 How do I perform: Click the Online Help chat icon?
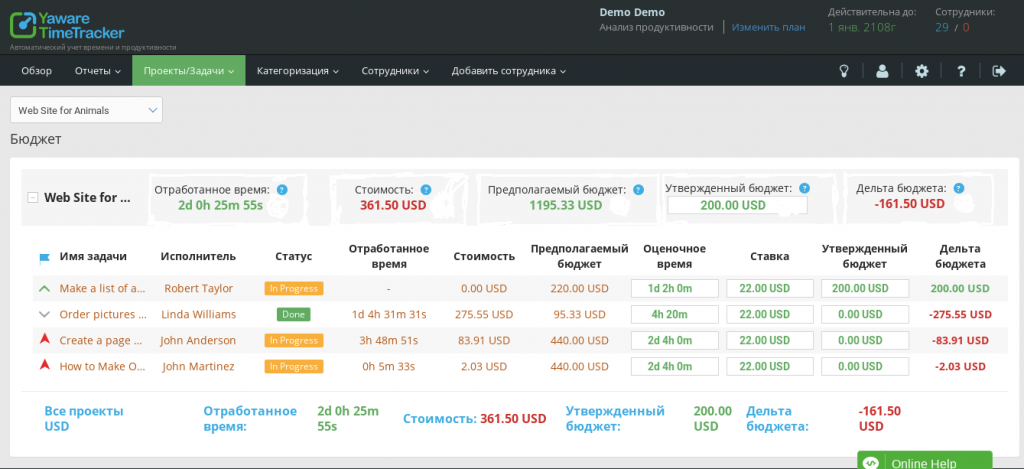click(x=871, y=462)
